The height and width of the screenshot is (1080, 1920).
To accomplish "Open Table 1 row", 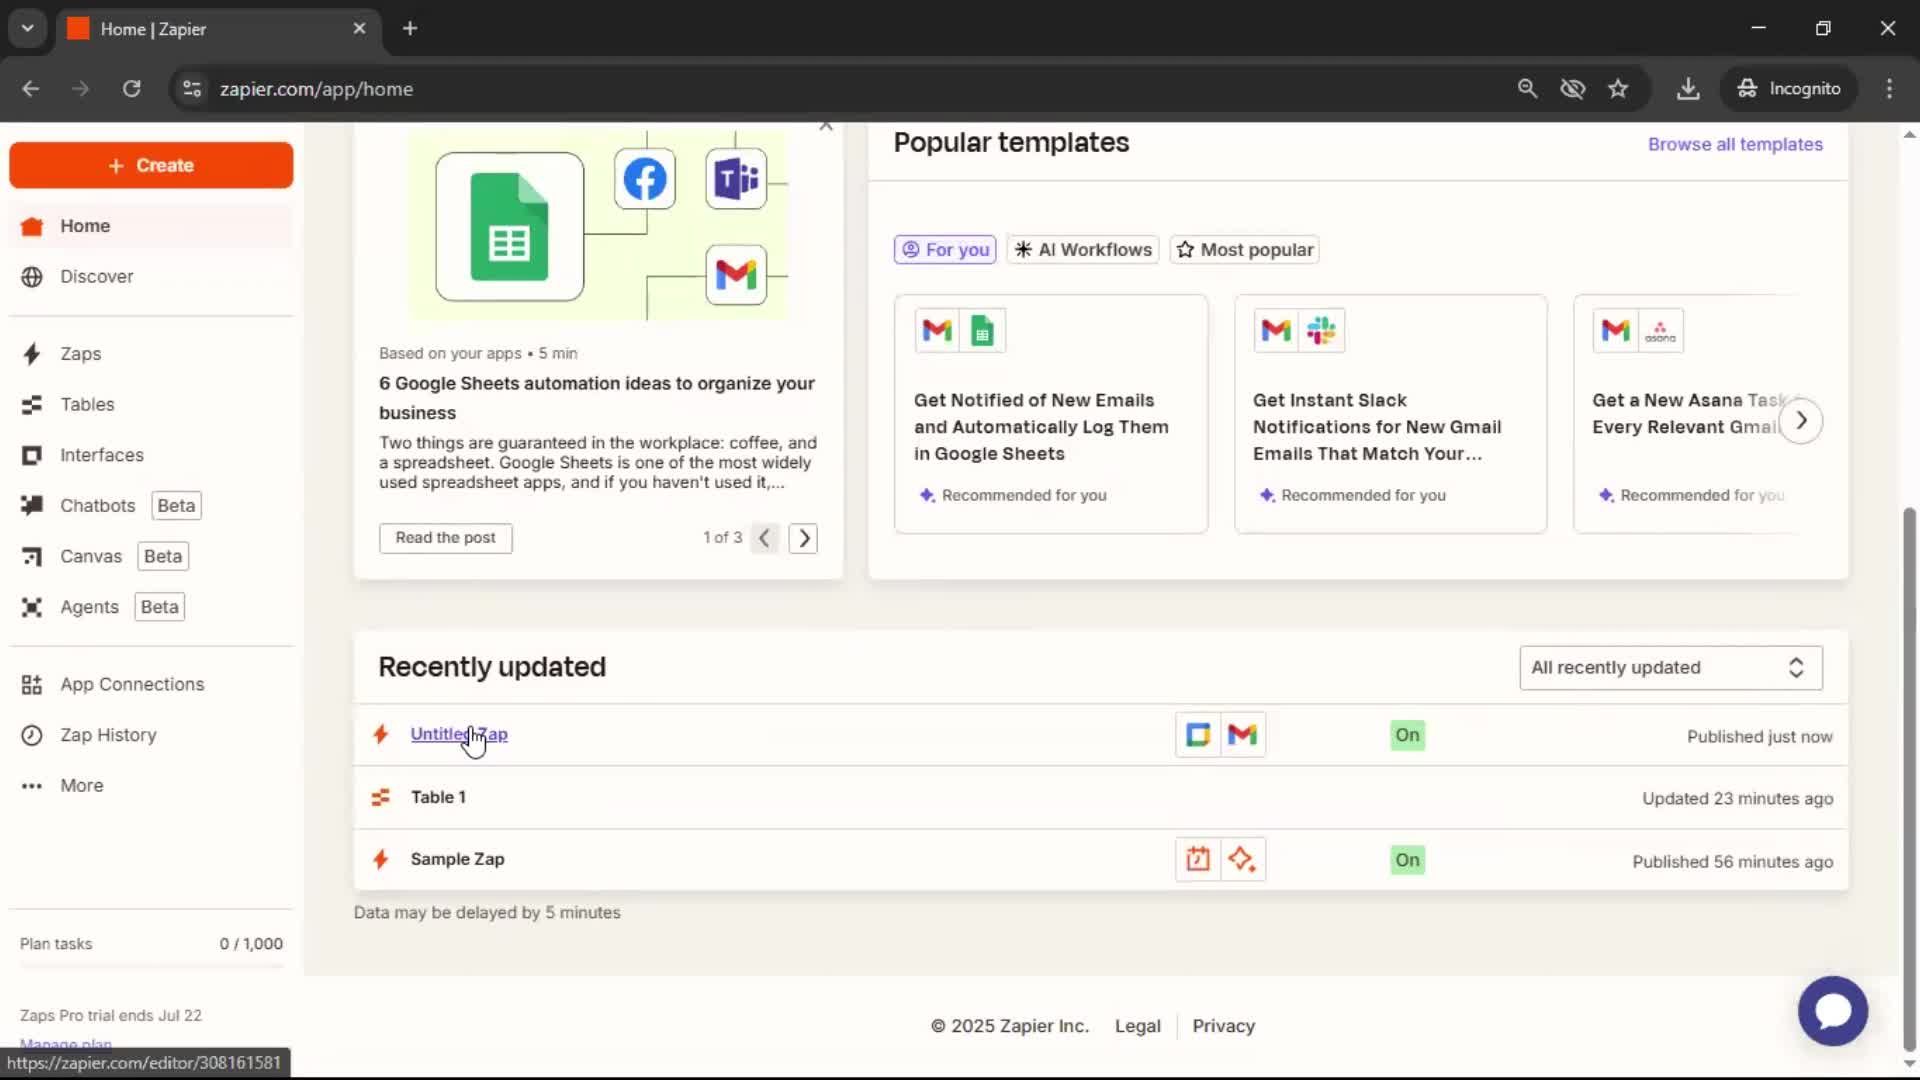I will 1100,798.
